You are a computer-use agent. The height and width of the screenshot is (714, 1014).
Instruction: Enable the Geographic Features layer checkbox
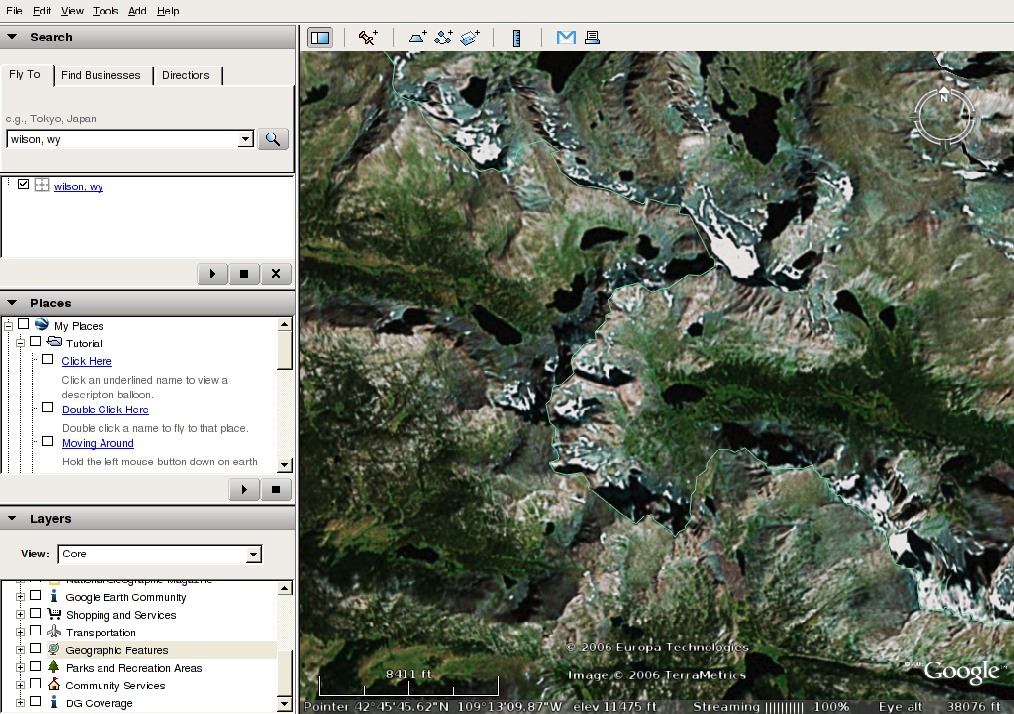coord(36,648)
